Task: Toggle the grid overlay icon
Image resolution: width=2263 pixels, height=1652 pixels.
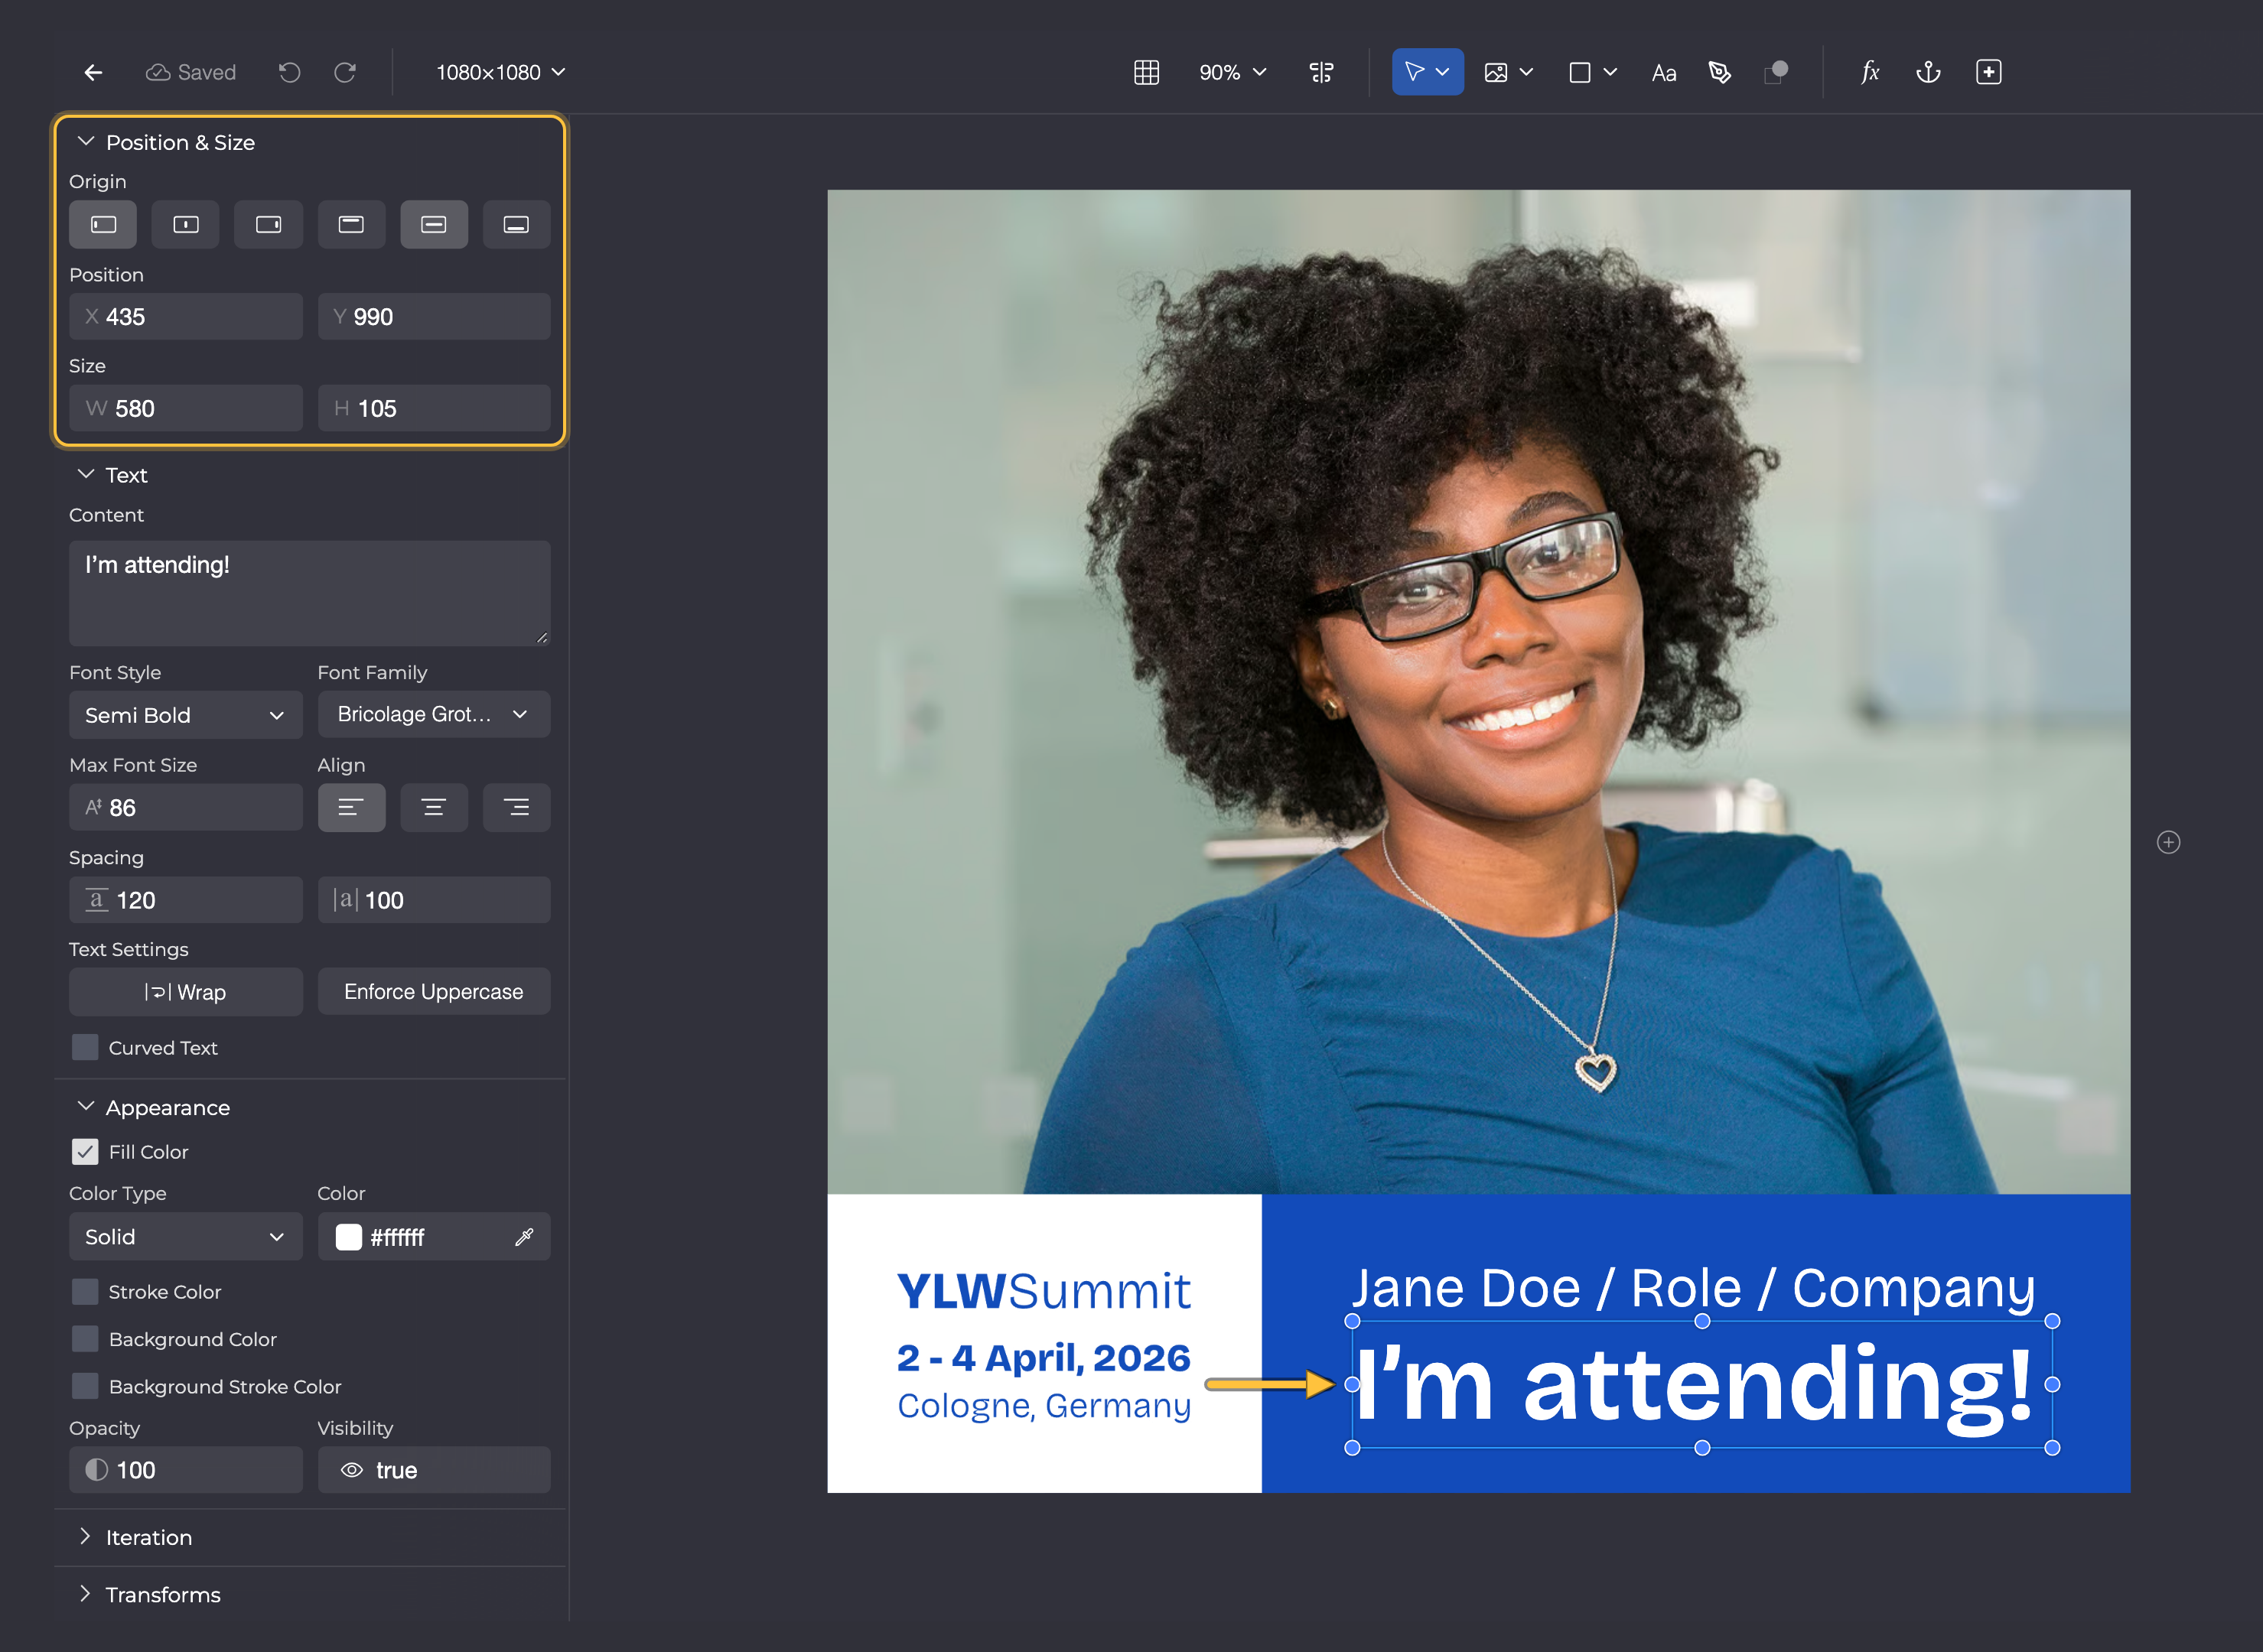Action: coord(1146,72)
